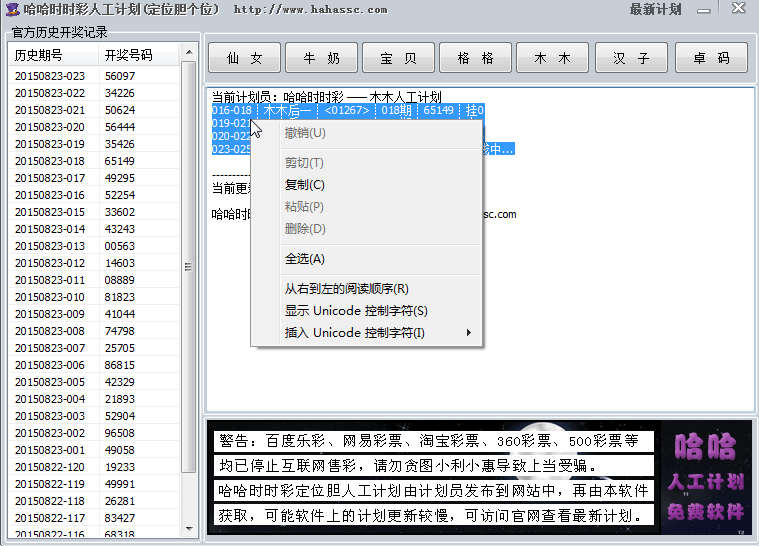Viewport: 759px width, 546px height.
Task: Close the window with the X button
Action: tap(739, 8)
